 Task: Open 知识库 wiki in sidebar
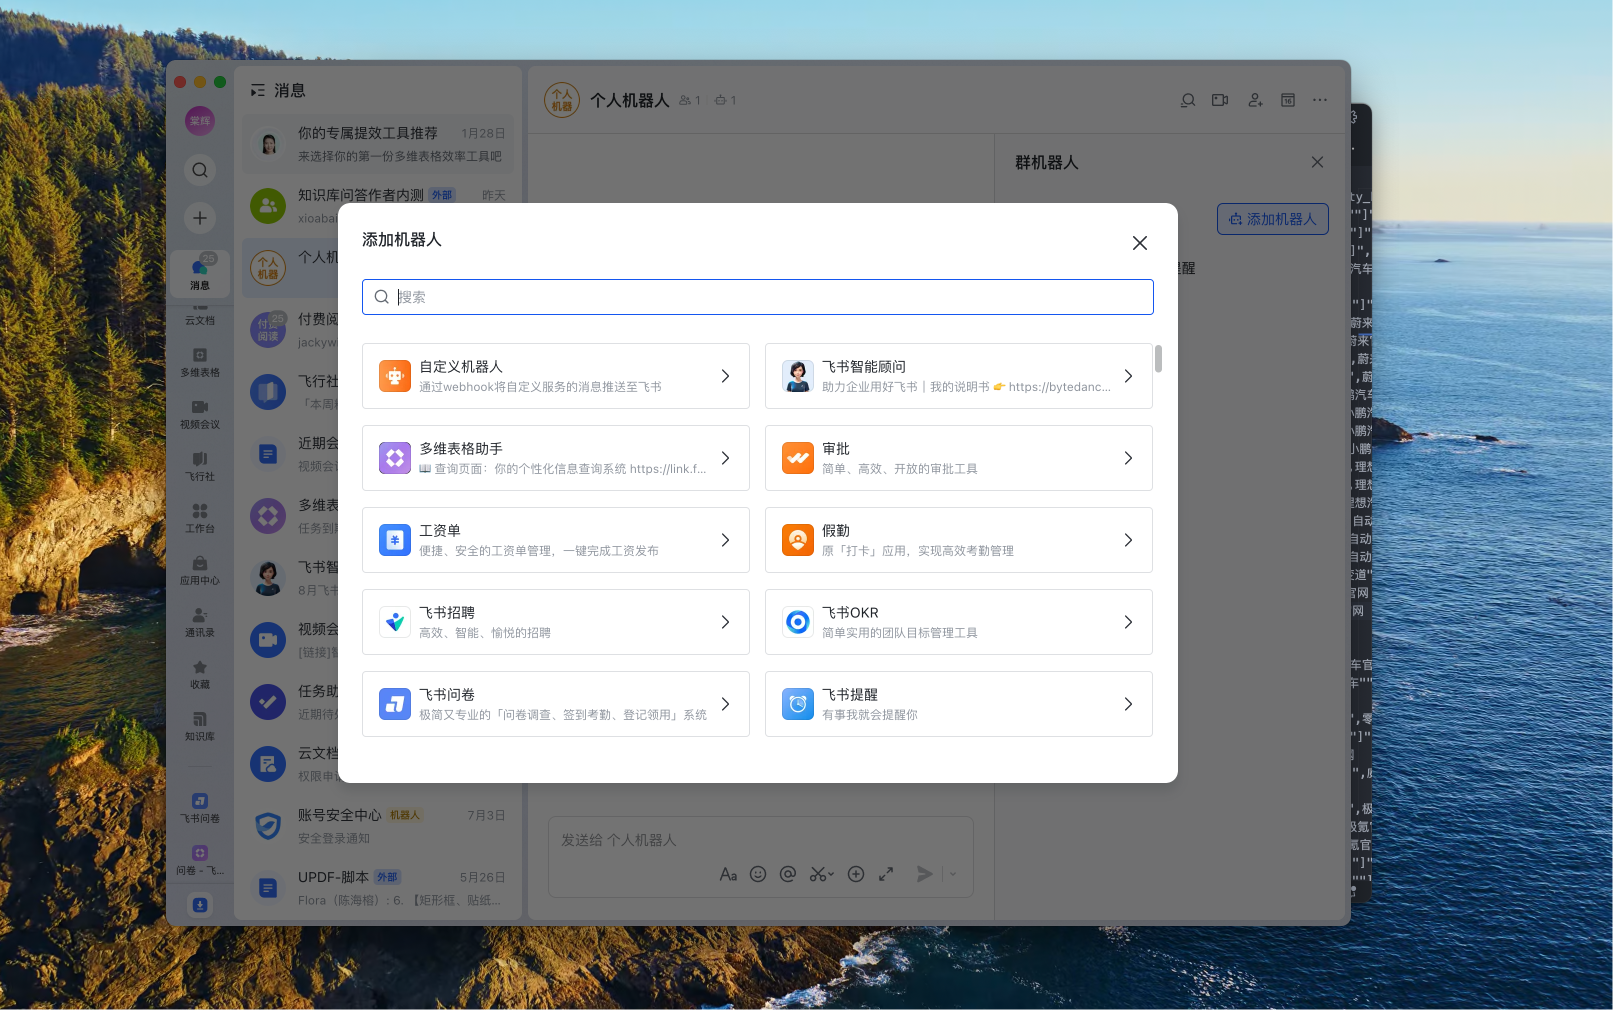pos(200,726)
